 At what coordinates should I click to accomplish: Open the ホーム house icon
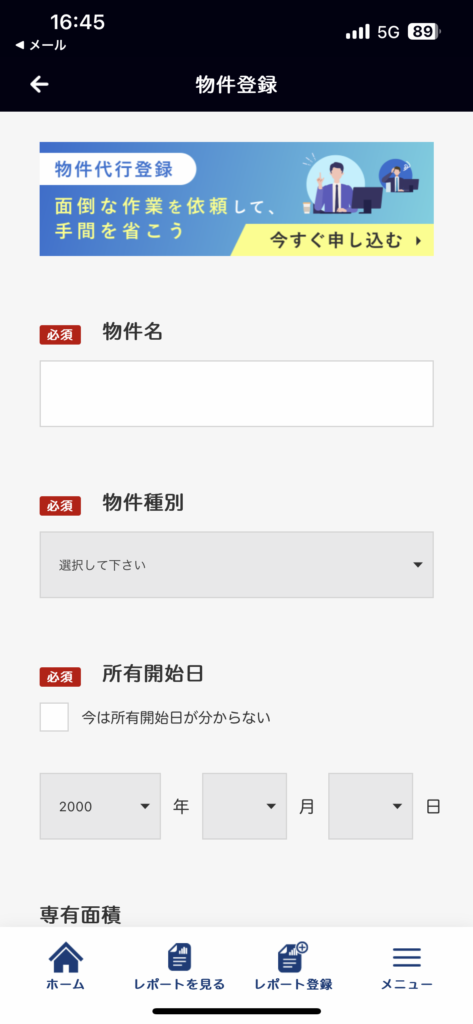(66, 957)
